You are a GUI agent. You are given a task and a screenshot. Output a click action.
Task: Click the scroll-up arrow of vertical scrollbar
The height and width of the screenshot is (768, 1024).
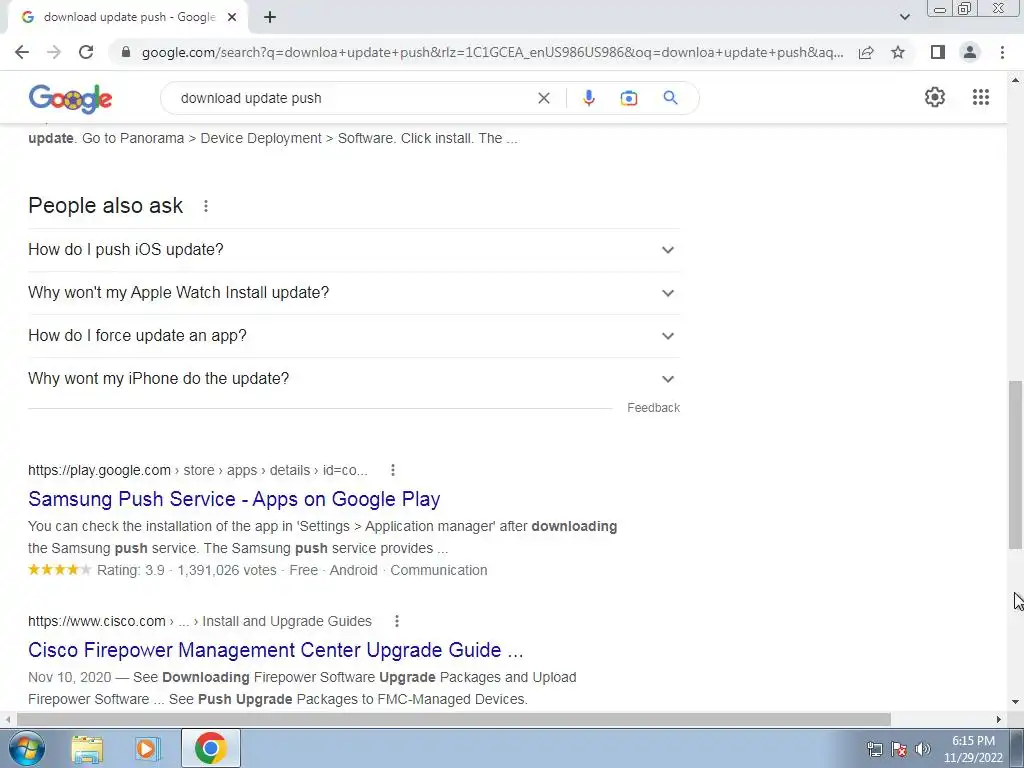tap(1016, 80)
